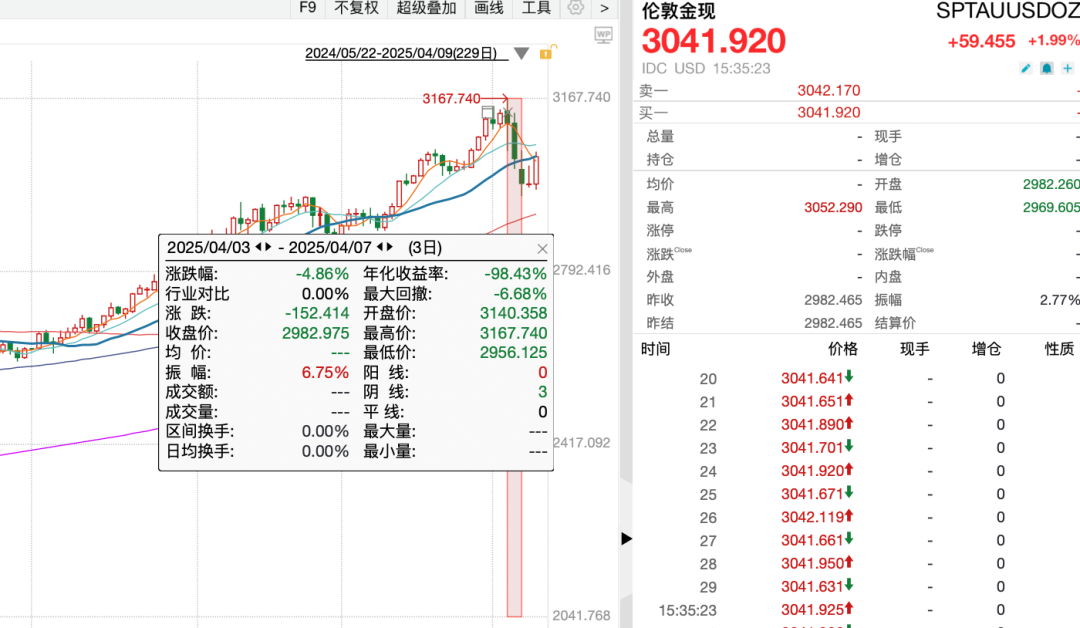Viewport: 1080px width, 628px height.
Task: Click the 开盘价 value 3140.358
Action: (513, 313)
